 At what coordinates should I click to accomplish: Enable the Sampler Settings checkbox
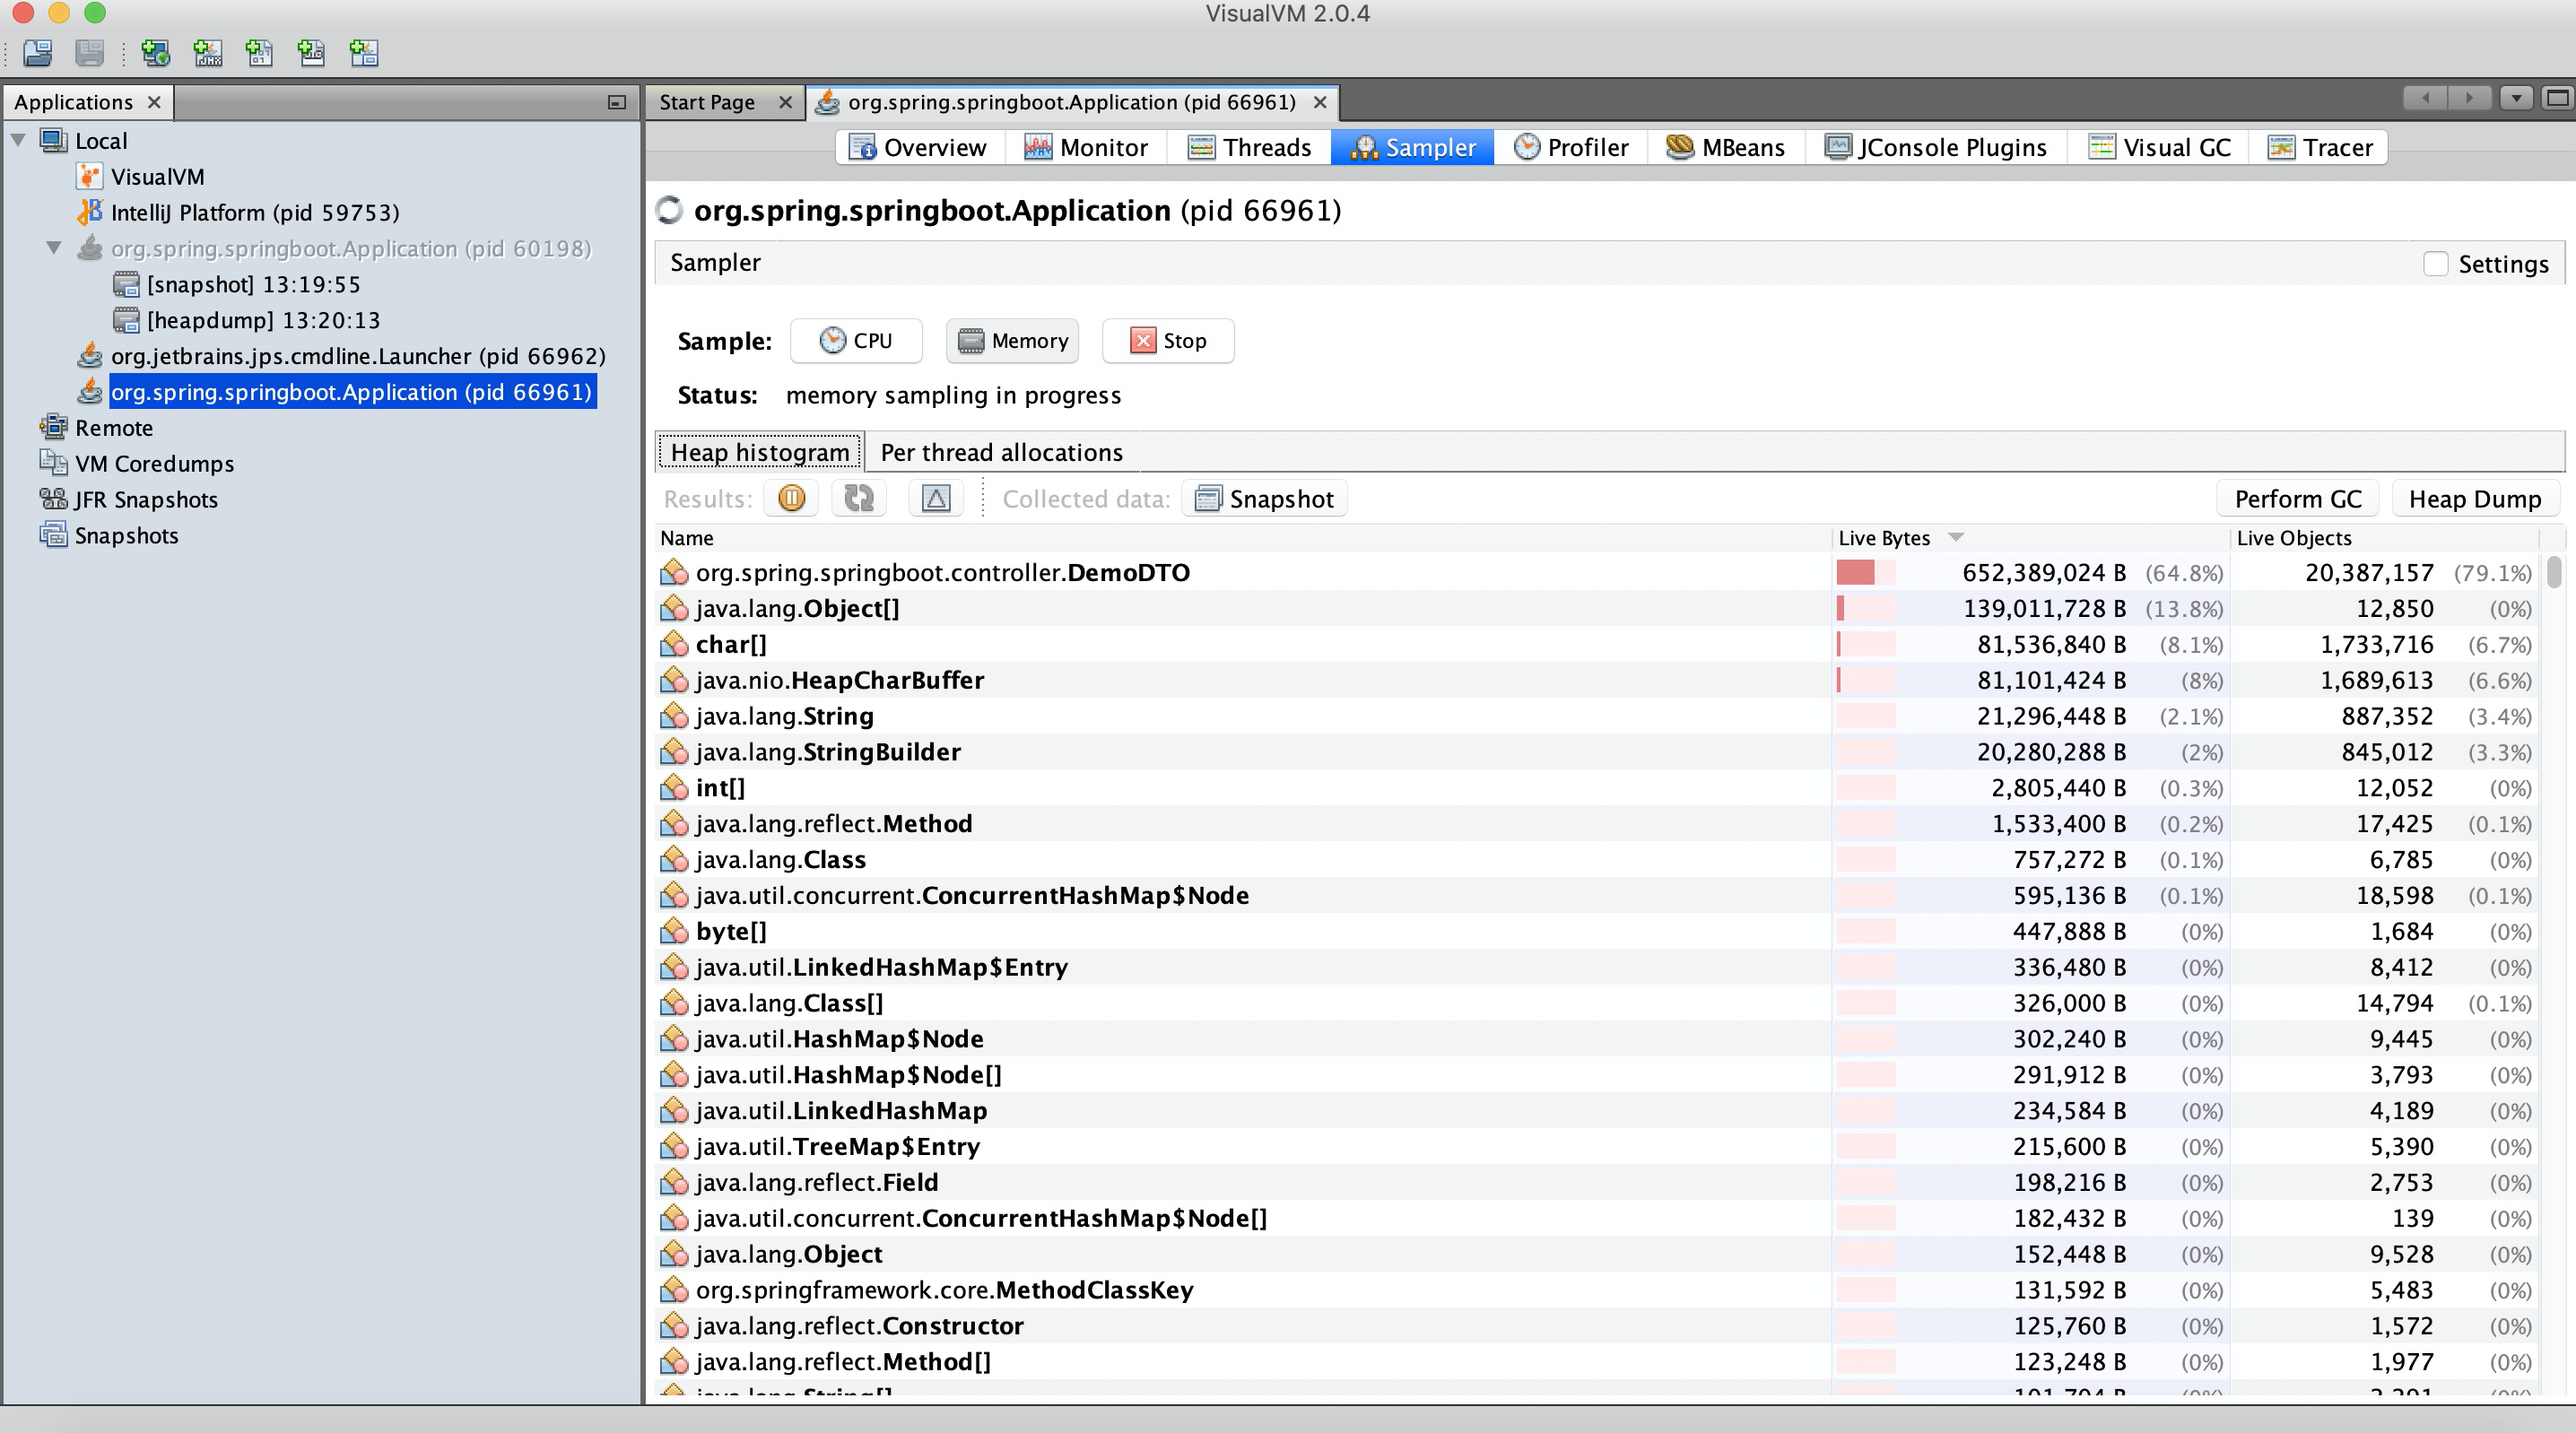click(x=2436, y=264)
